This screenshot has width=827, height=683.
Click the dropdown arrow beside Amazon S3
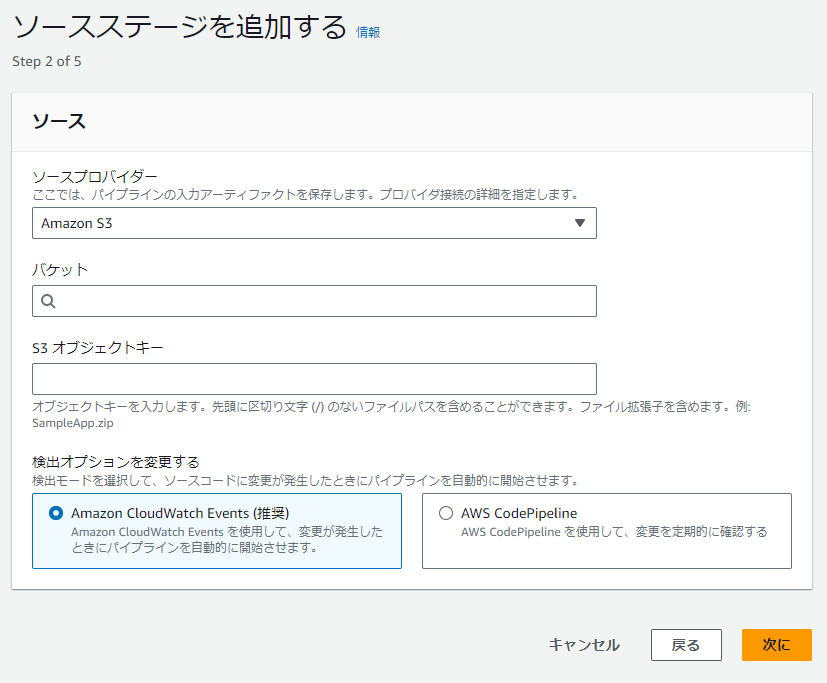[x=580, y=223]
